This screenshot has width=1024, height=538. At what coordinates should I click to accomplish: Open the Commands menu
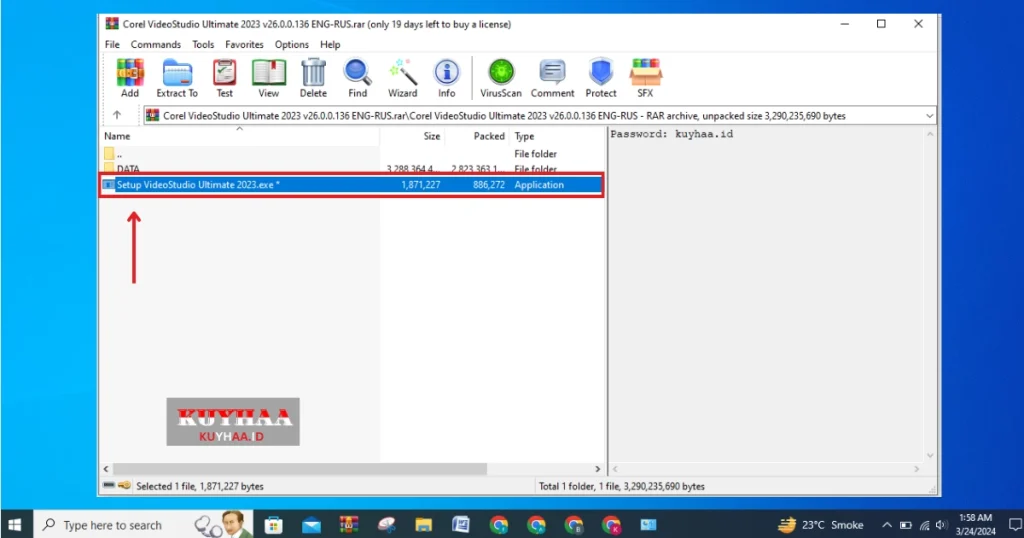click(x=155, y=44)
